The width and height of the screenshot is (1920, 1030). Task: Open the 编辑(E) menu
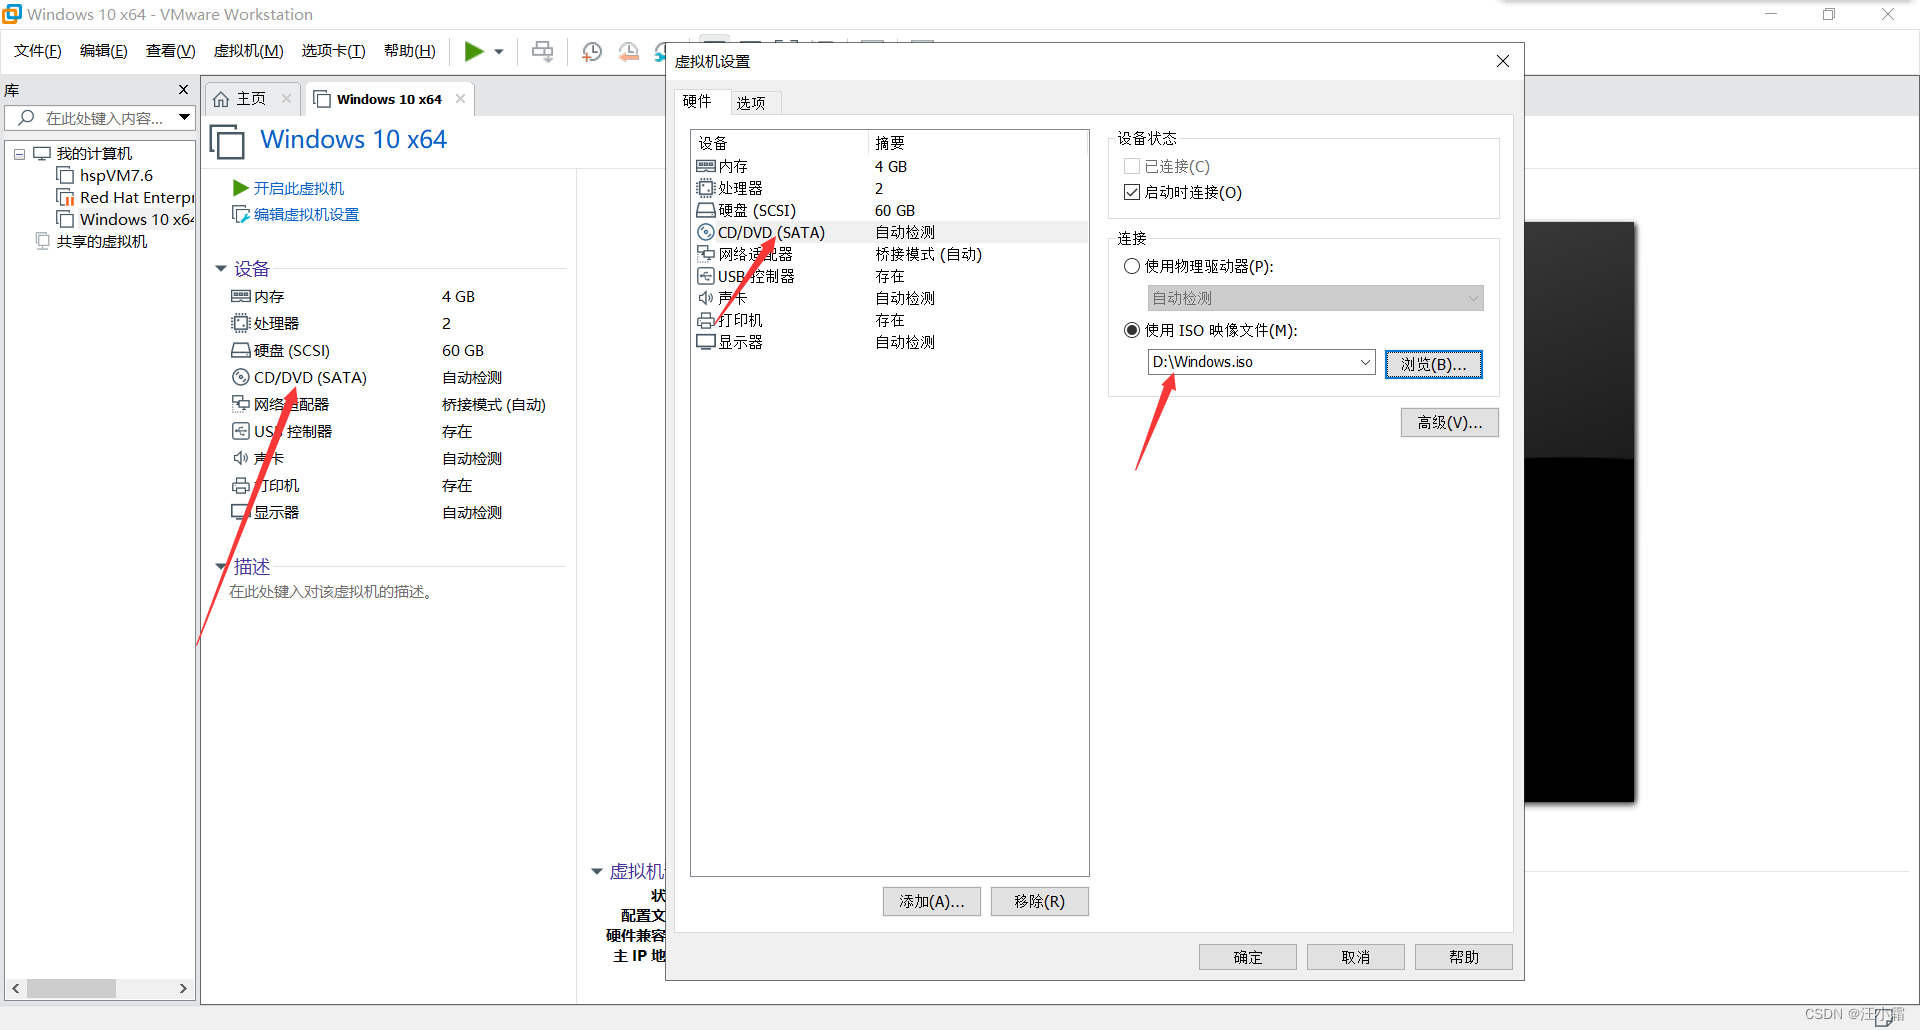coord(104,51)
